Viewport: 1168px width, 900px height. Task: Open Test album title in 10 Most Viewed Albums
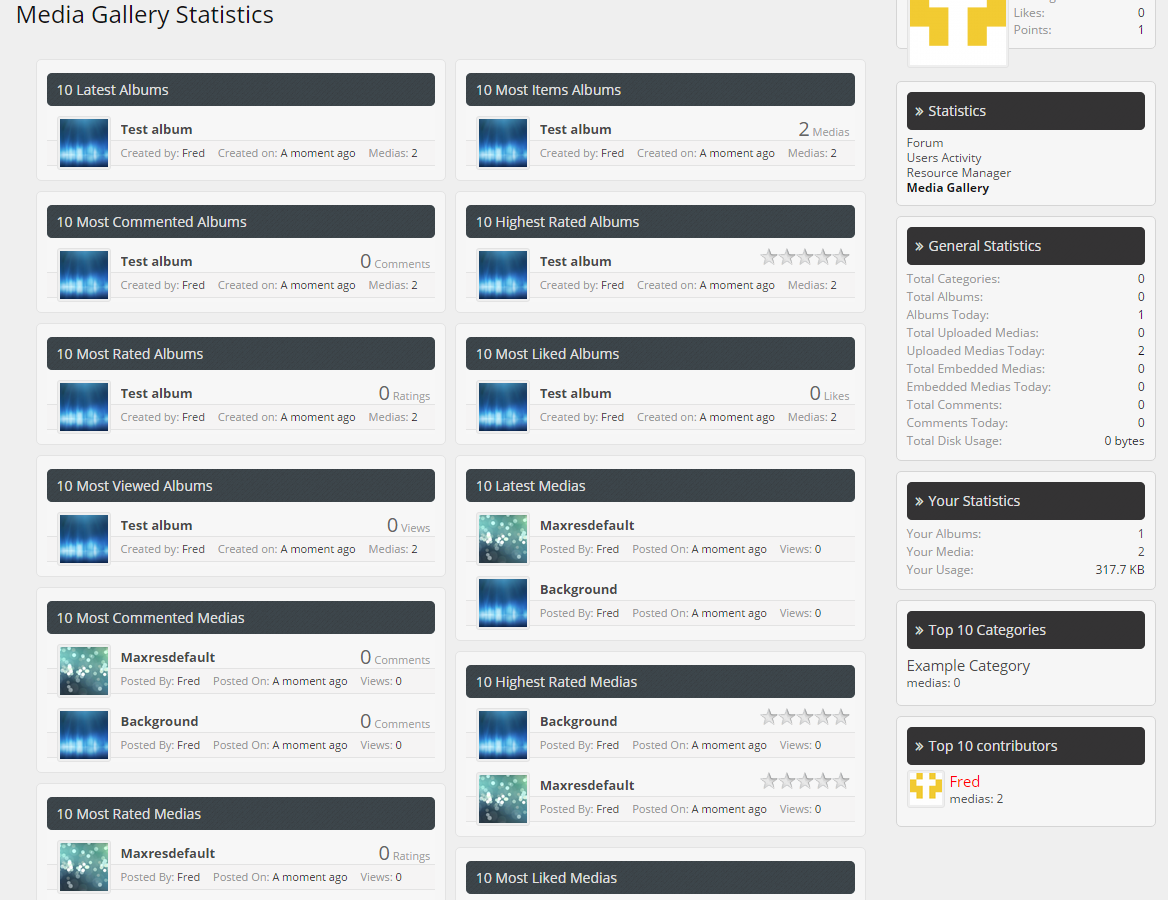click(x=156, y=525)
